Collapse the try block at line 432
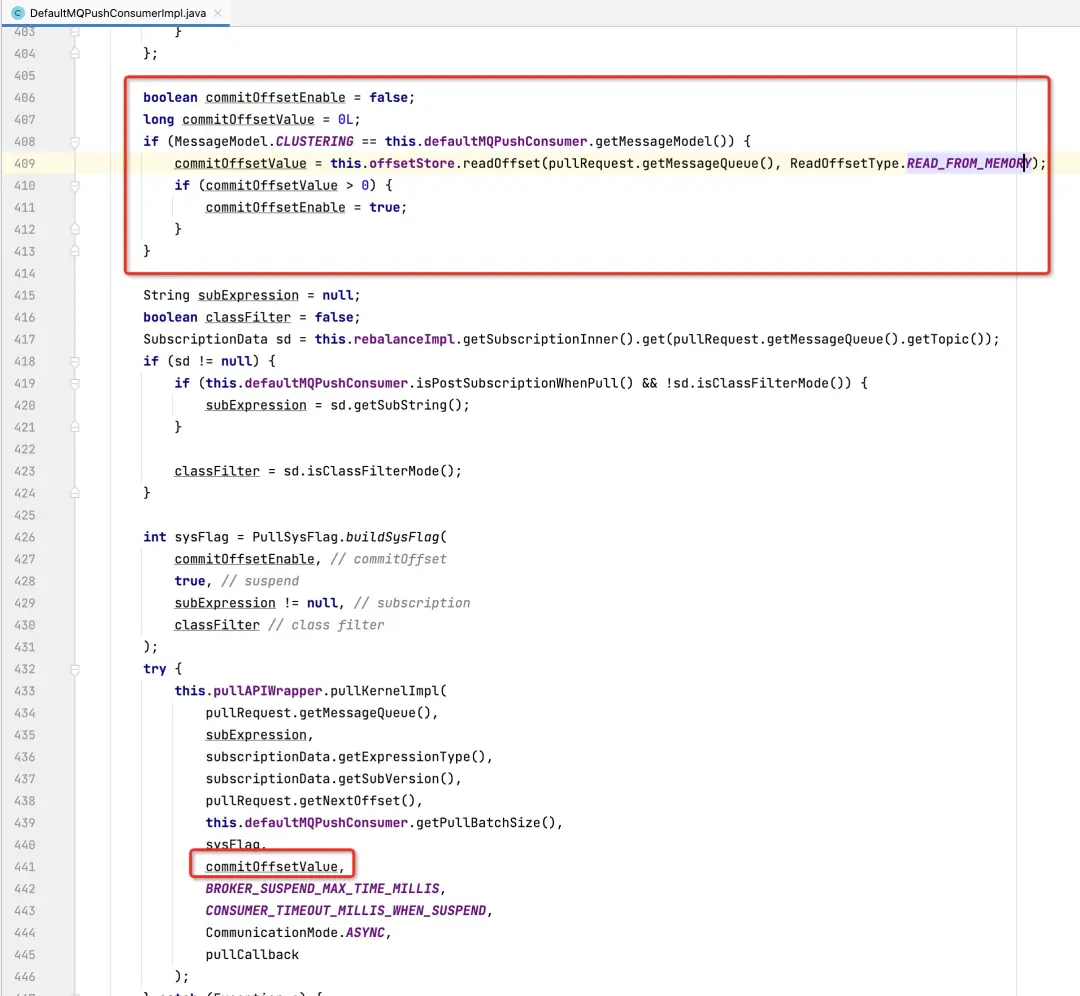 75,670
